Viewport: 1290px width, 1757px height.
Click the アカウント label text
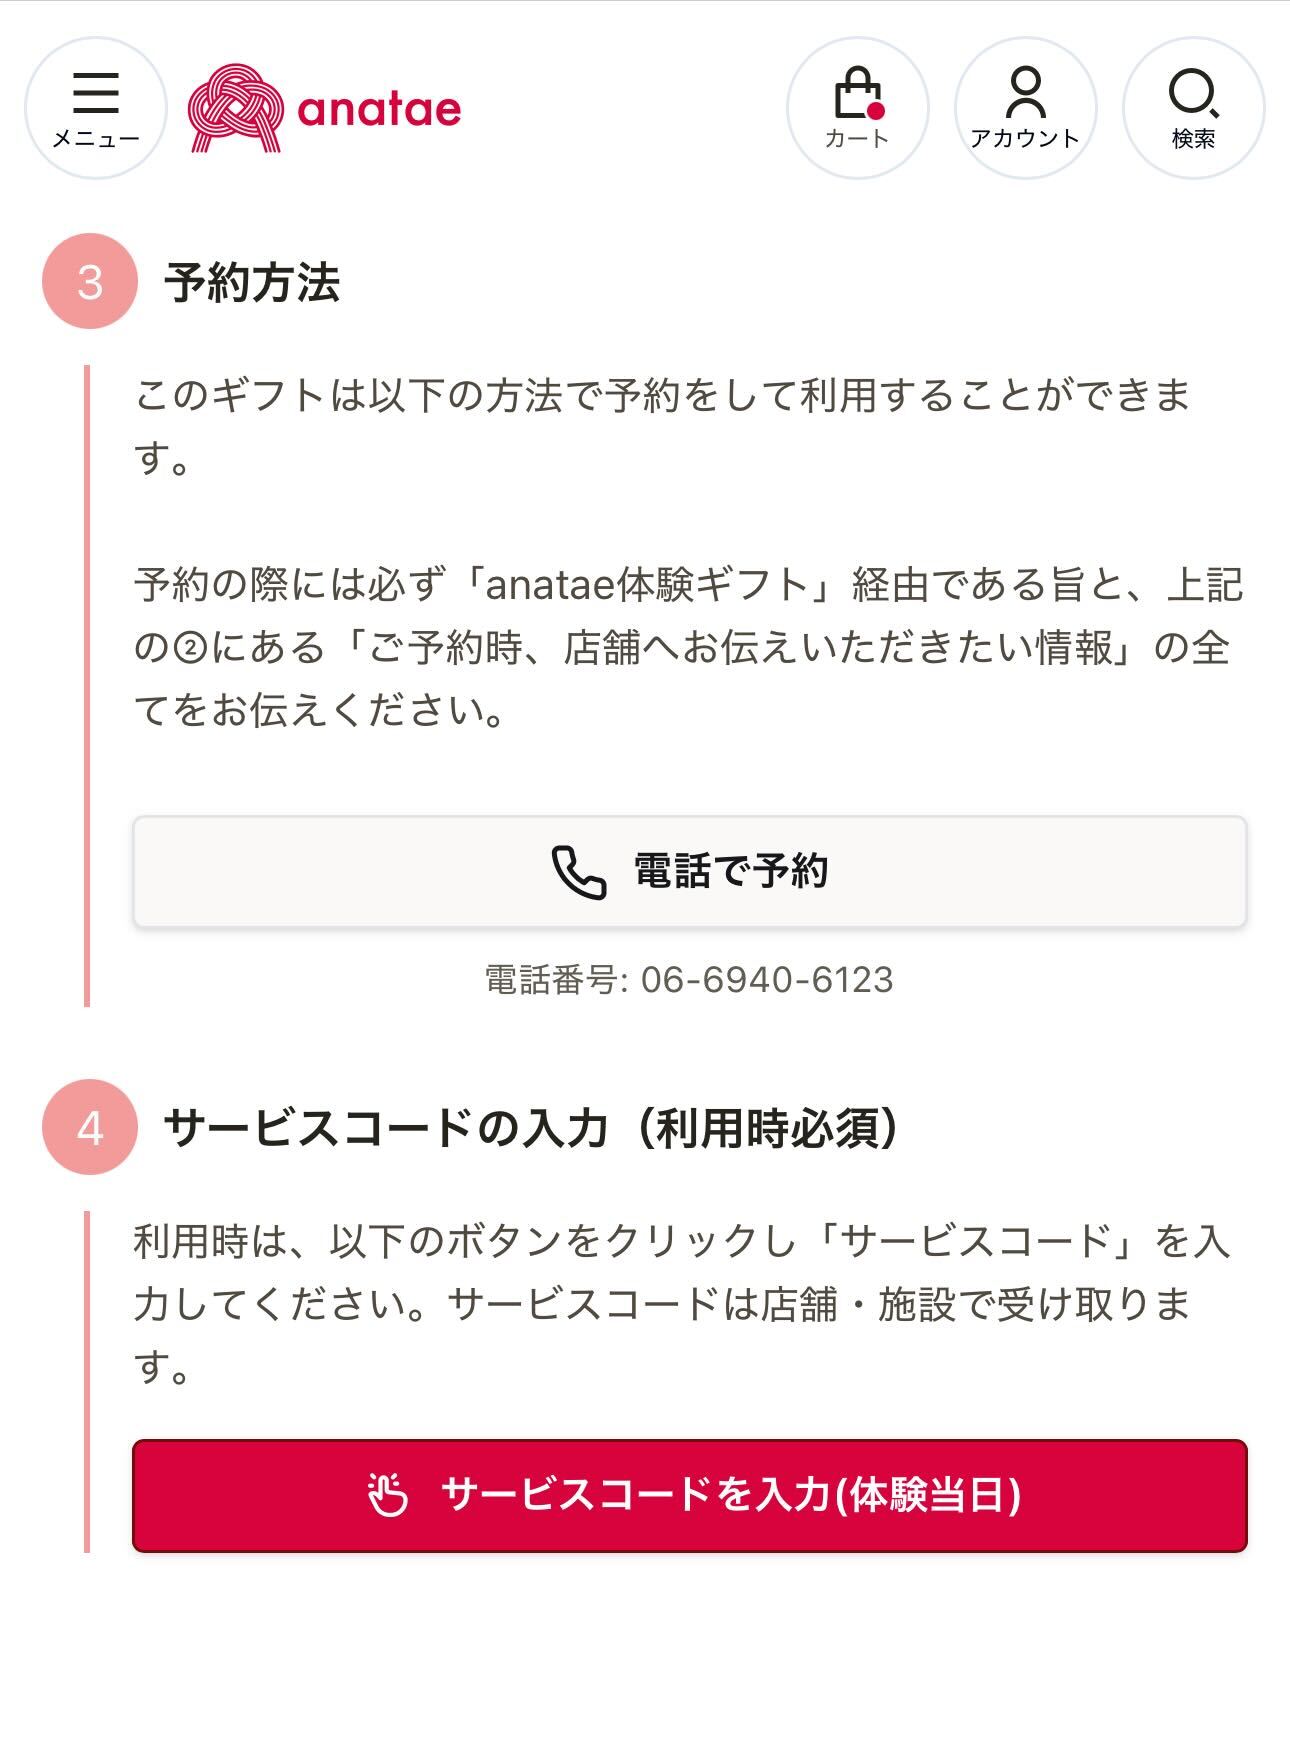coord(1025,139)
